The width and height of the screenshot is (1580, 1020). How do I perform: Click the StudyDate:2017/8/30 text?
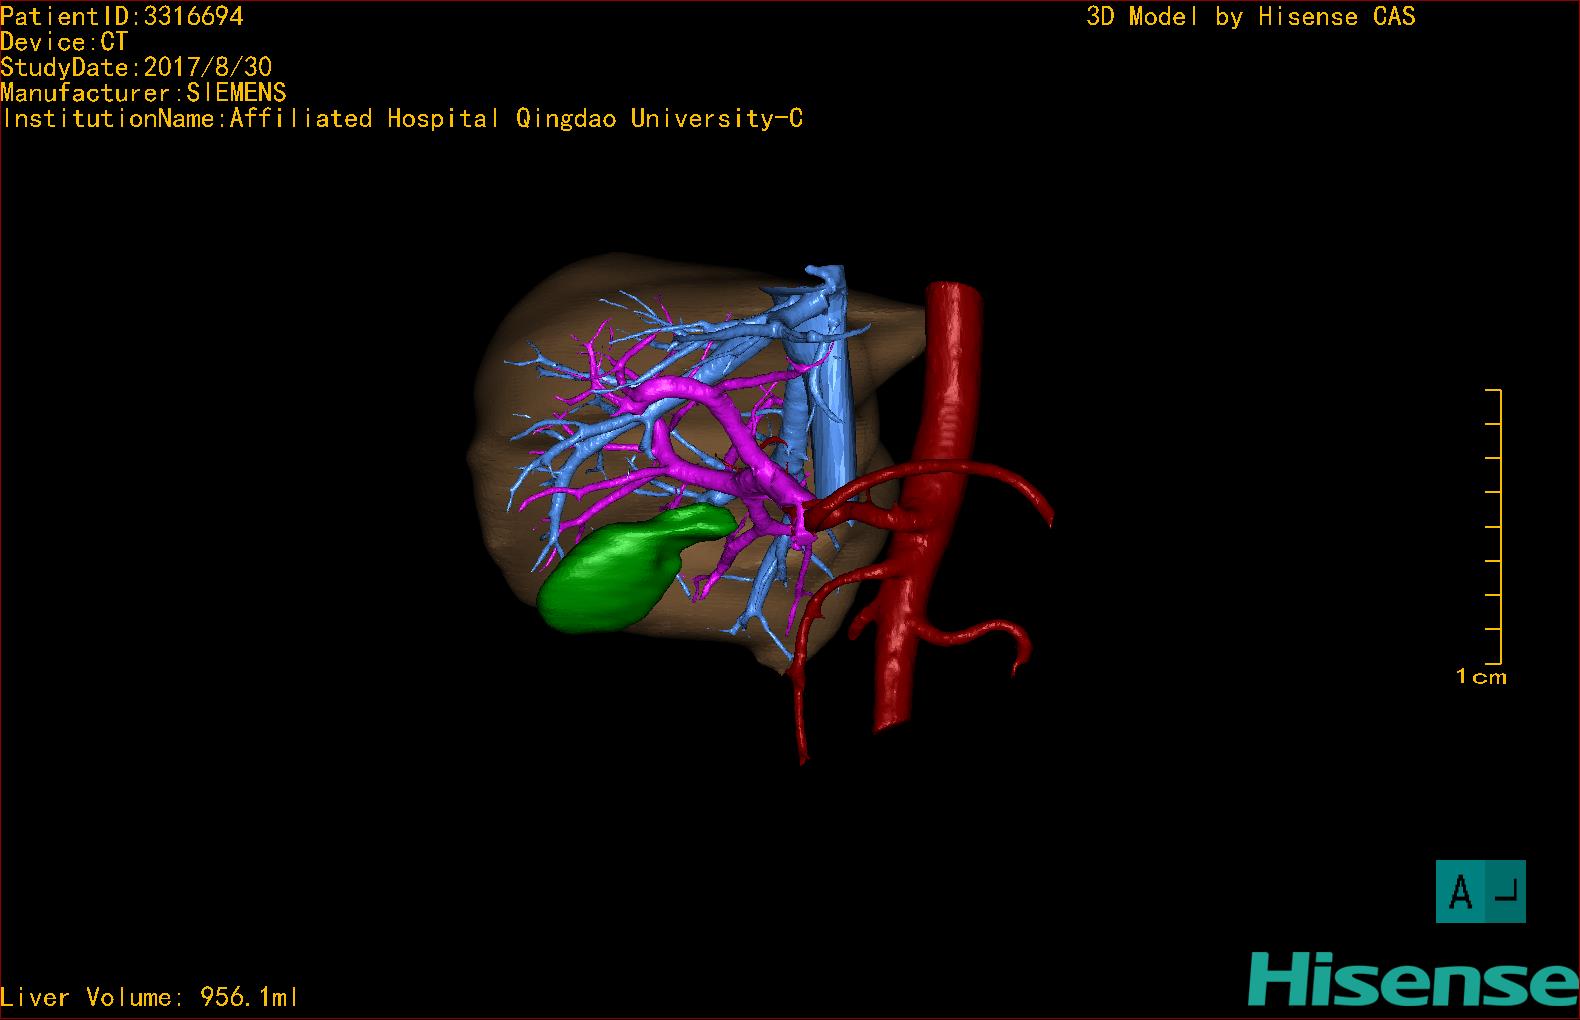[136, 67]
